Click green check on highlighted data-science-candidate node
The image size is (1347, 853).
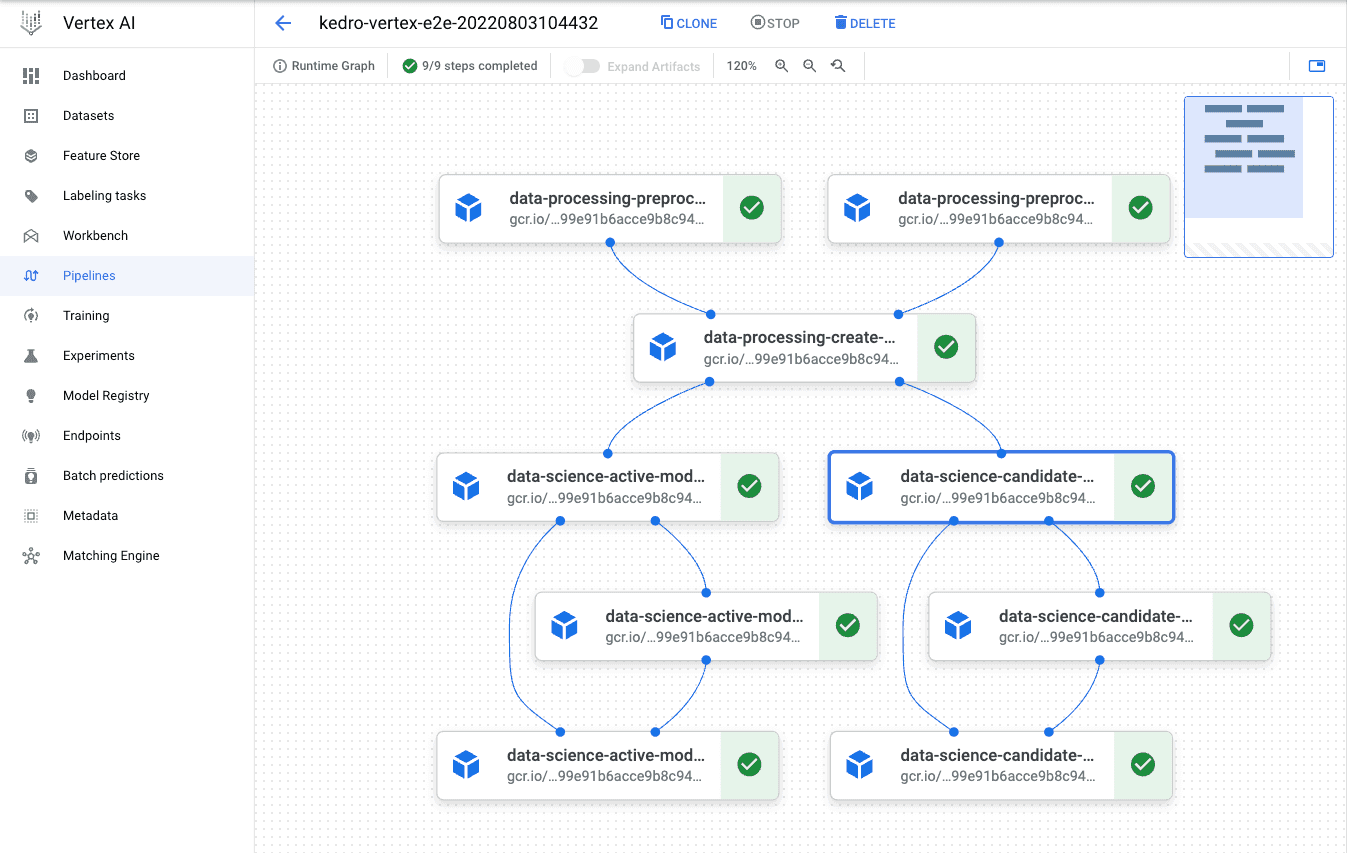tap(1143, 486)
